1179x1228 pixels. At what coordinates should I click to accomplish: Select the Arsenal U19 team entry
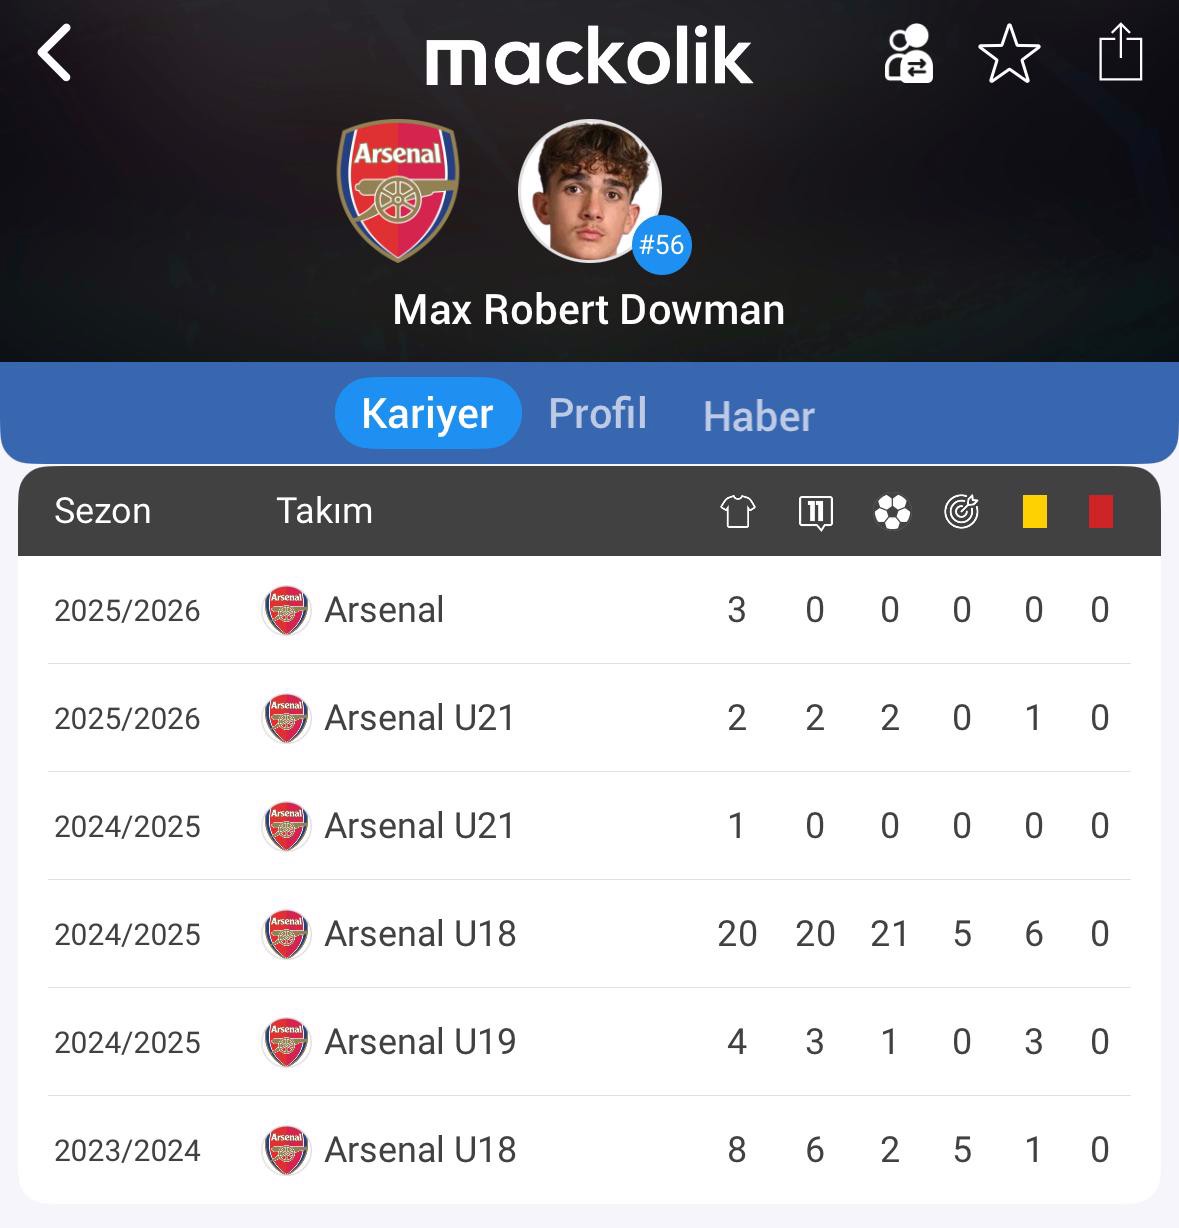(x=420, y=1042)
